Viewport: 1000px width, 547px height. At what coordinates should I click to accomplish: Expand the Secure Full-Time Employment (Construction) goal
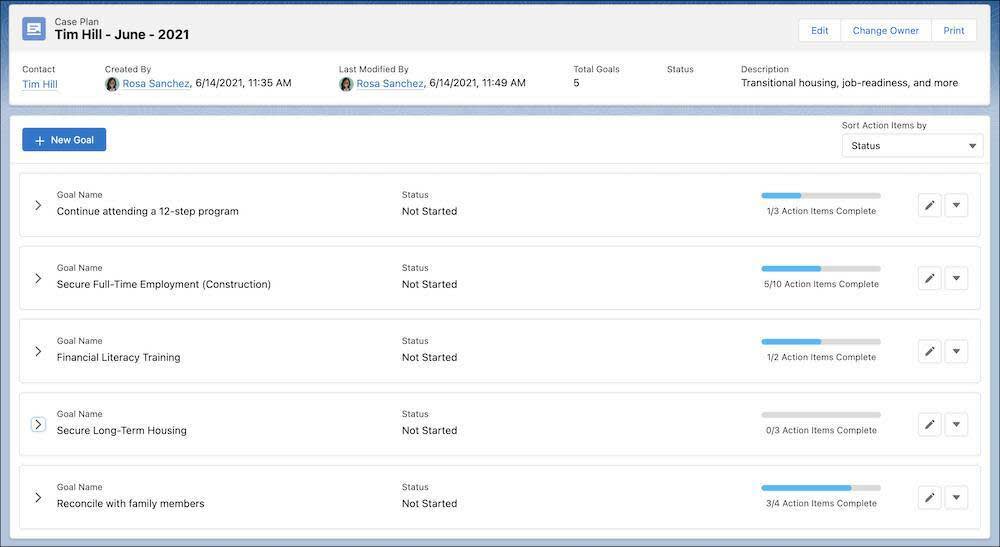click(38, 279)
